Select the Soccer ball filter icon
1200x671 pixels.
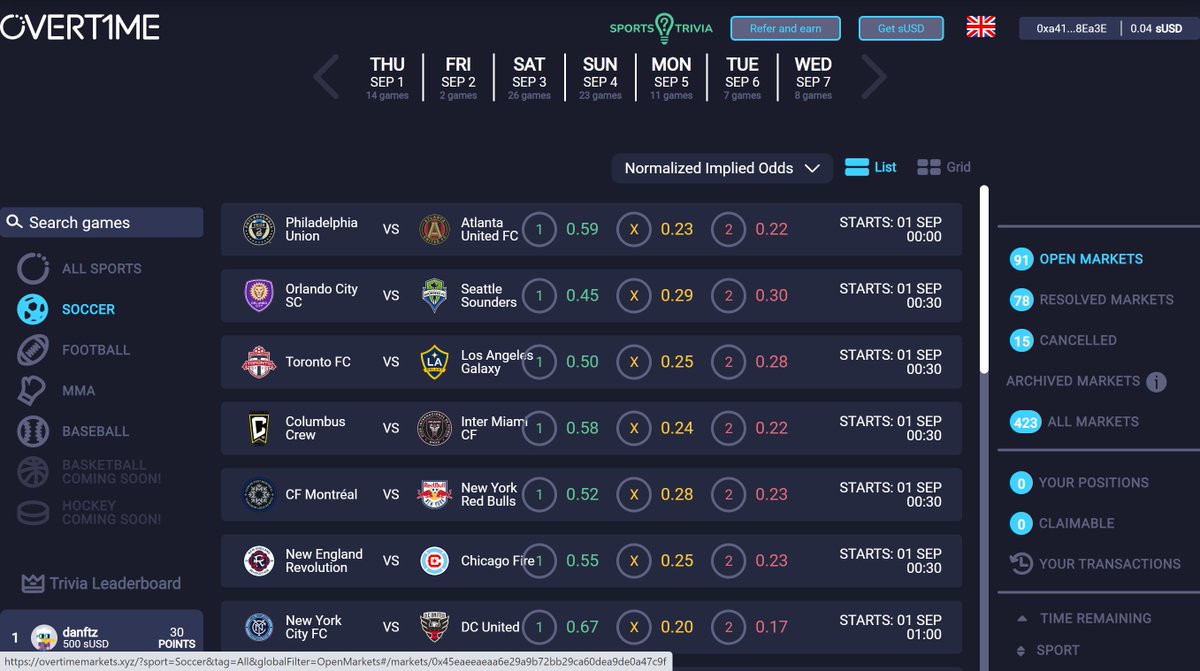[x=33, y=309]
